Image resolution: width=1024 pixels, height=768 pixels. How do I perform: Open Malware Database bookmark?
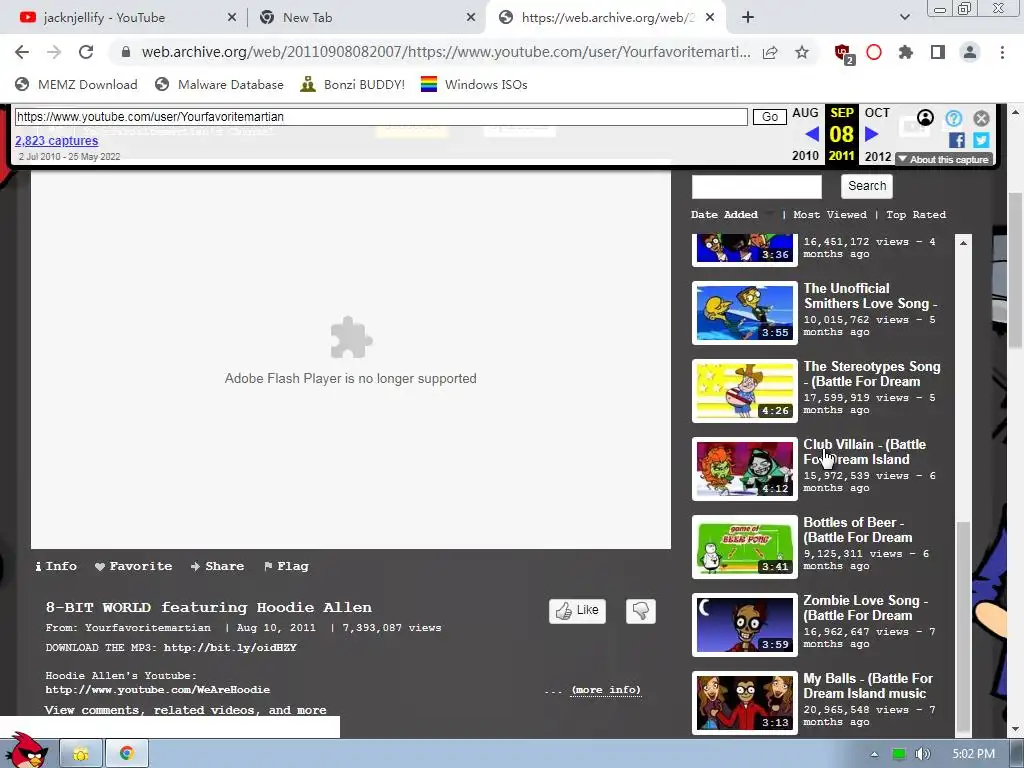(x=219, y=84)
